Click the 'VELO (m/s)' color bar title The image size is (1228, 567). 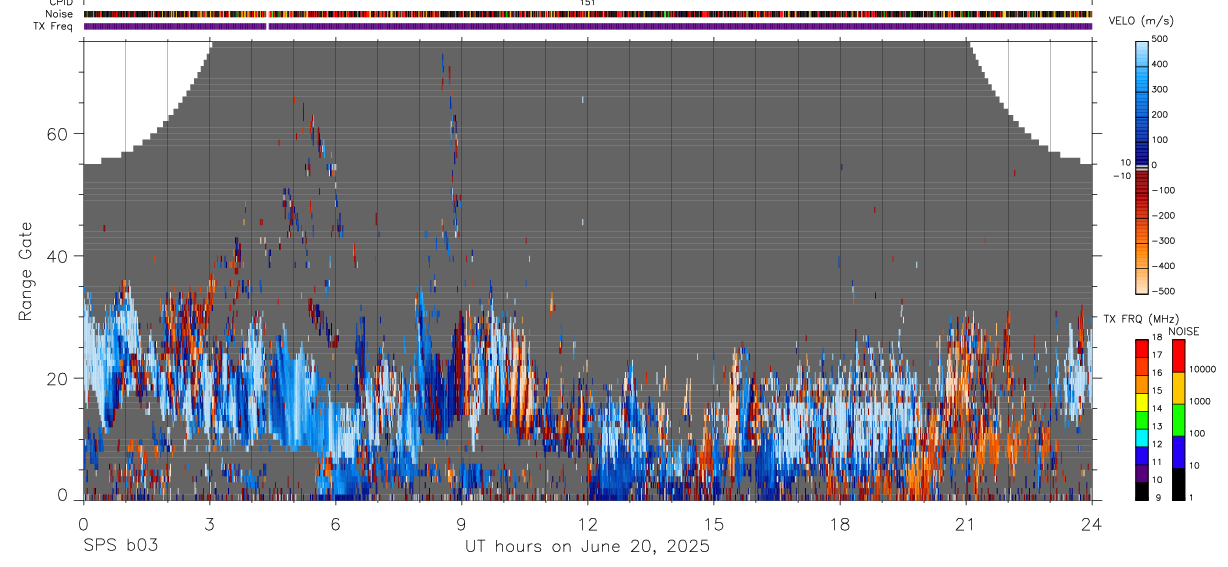(x=1140, y=21)
